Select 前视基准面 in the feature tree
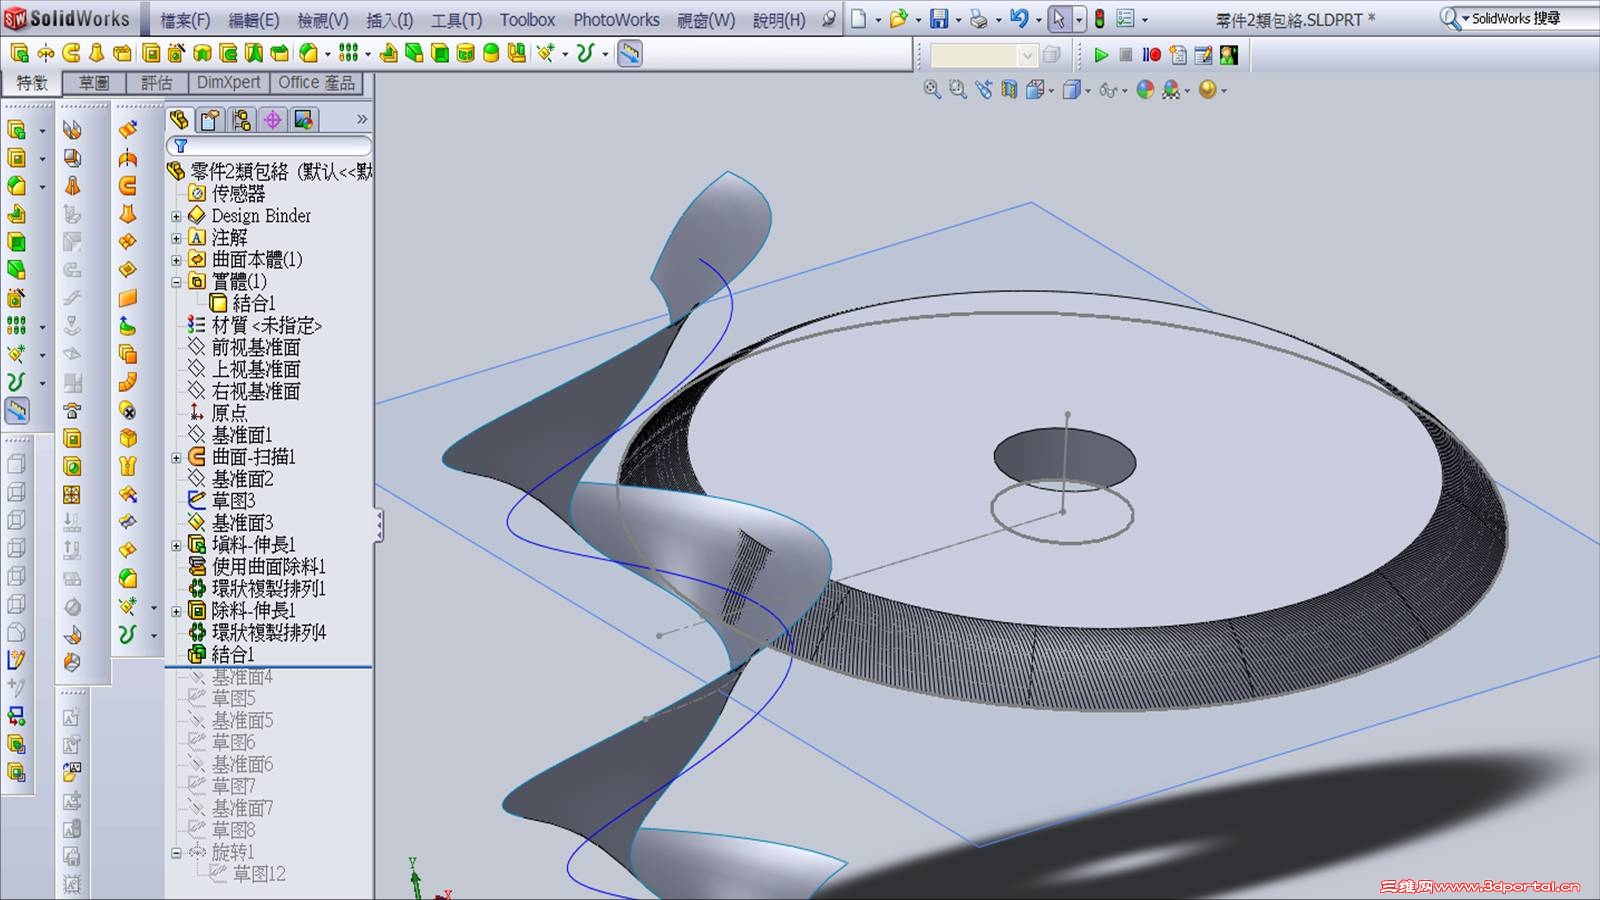 (x=256, y=348)
